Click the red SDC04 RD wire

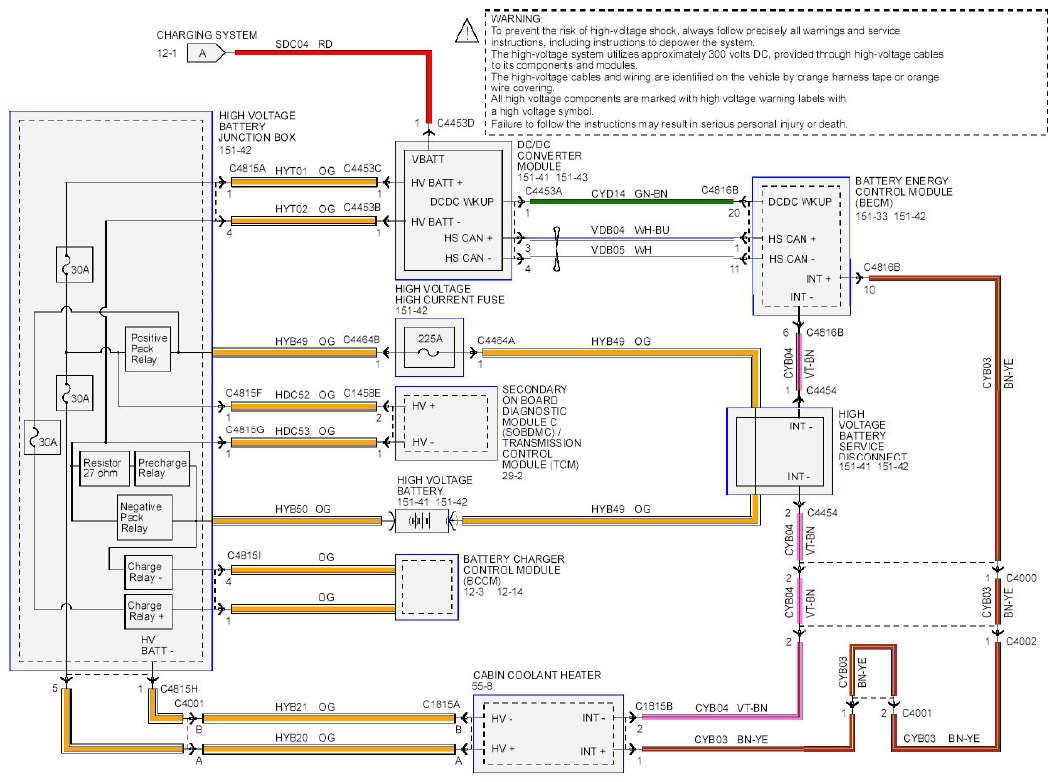pos(334,53)
